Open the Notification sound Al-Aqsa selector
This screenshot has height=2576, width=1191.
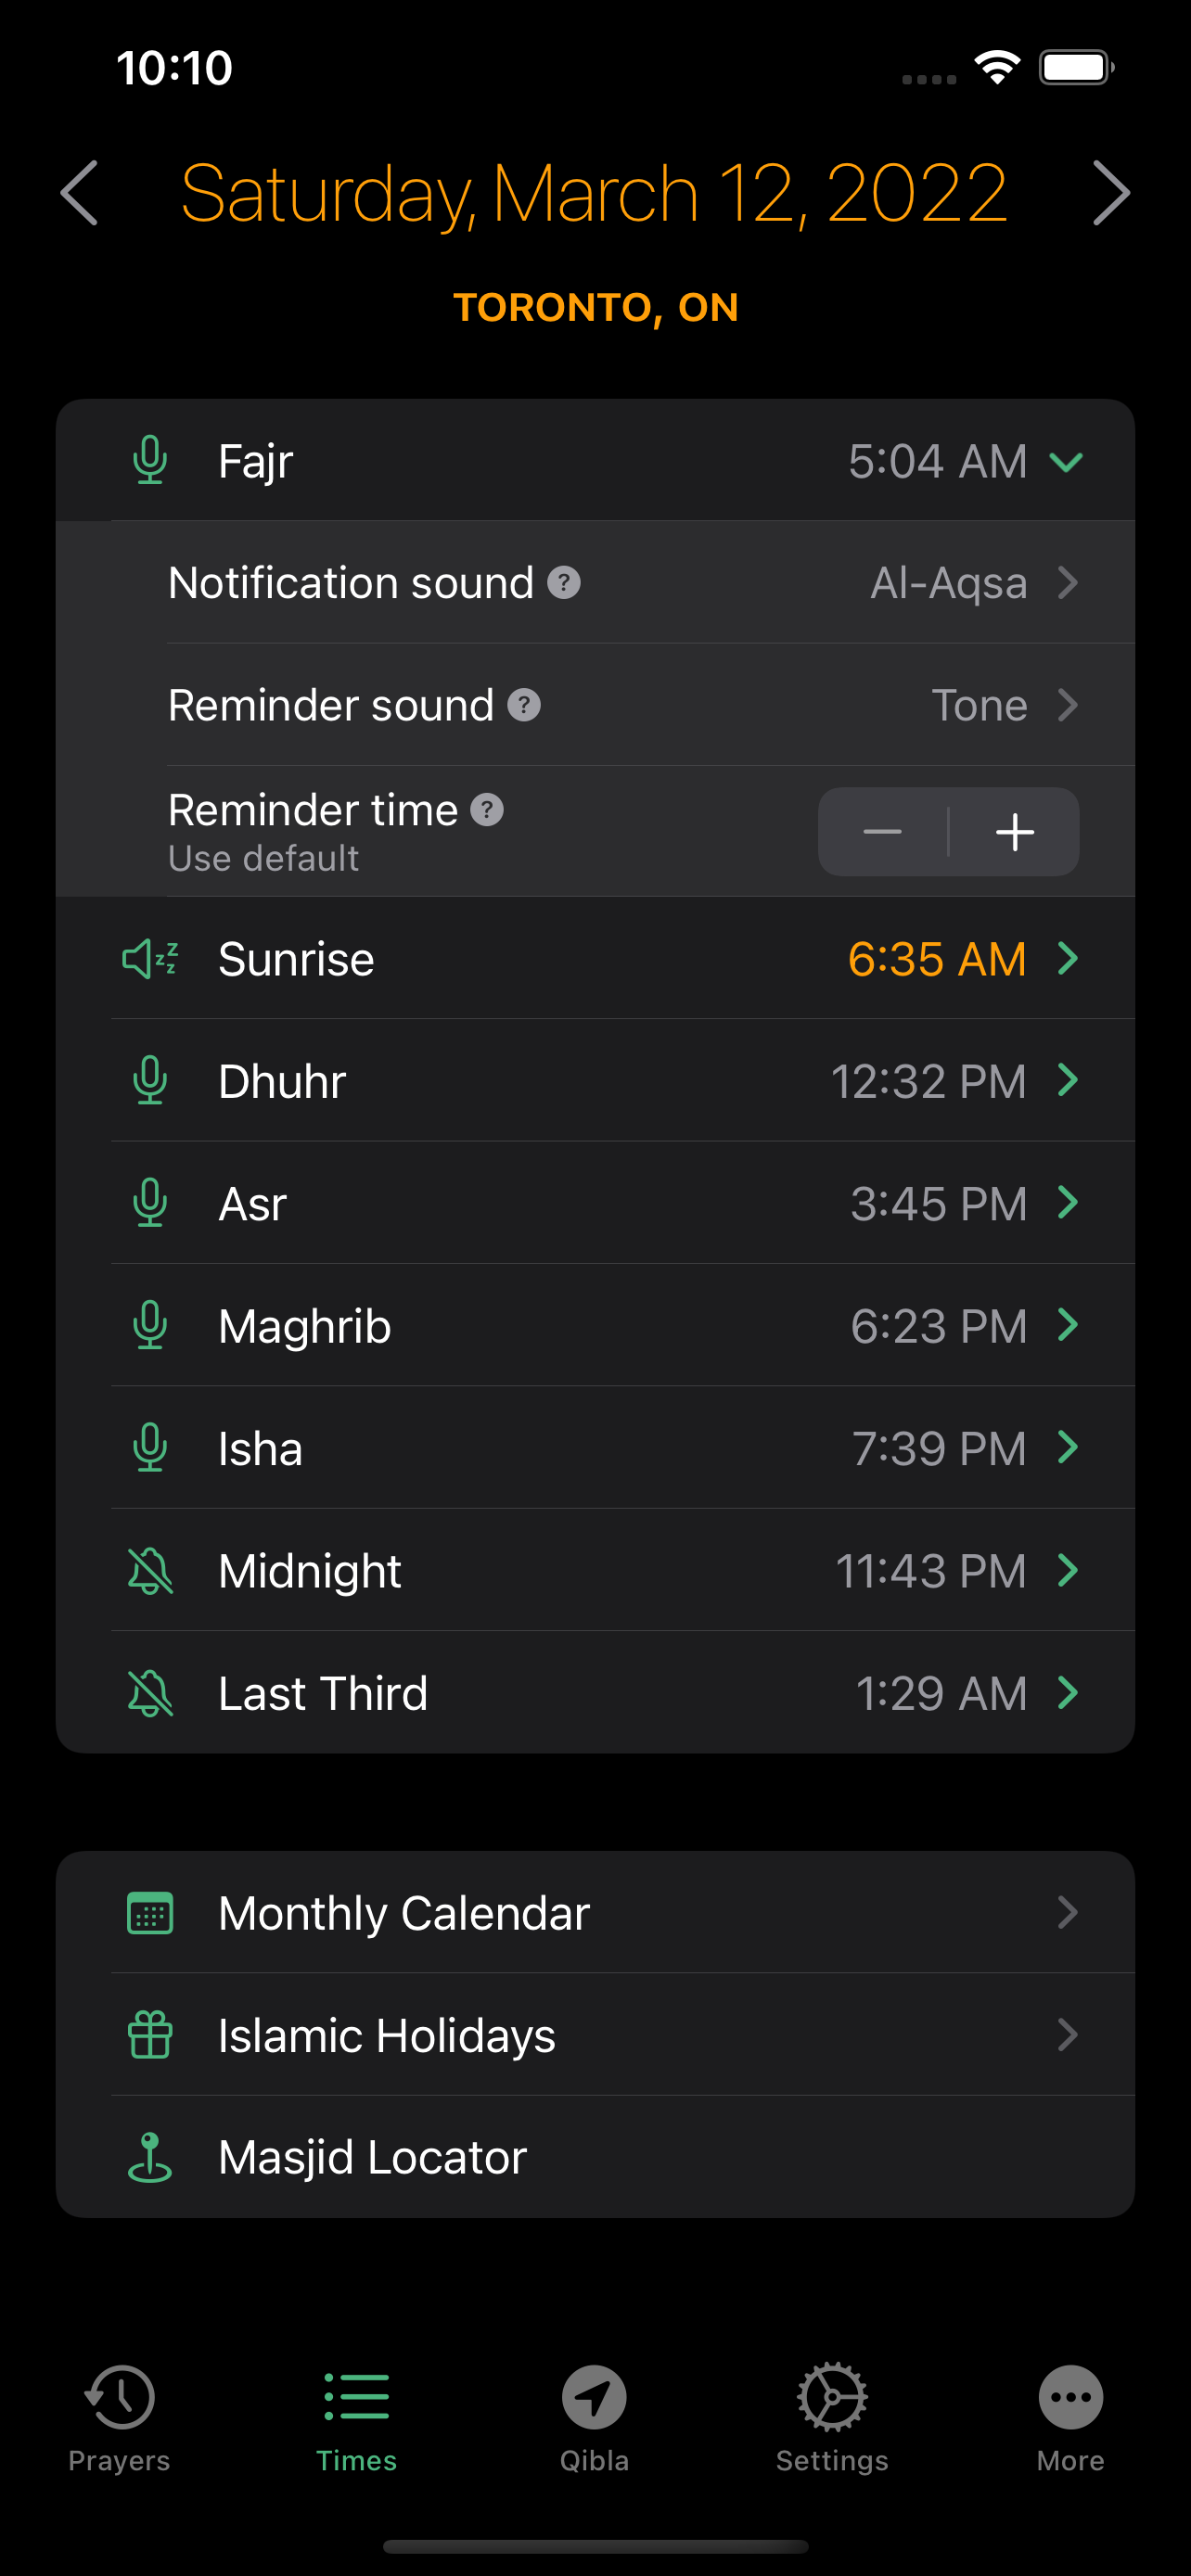(x=970, y=583)
